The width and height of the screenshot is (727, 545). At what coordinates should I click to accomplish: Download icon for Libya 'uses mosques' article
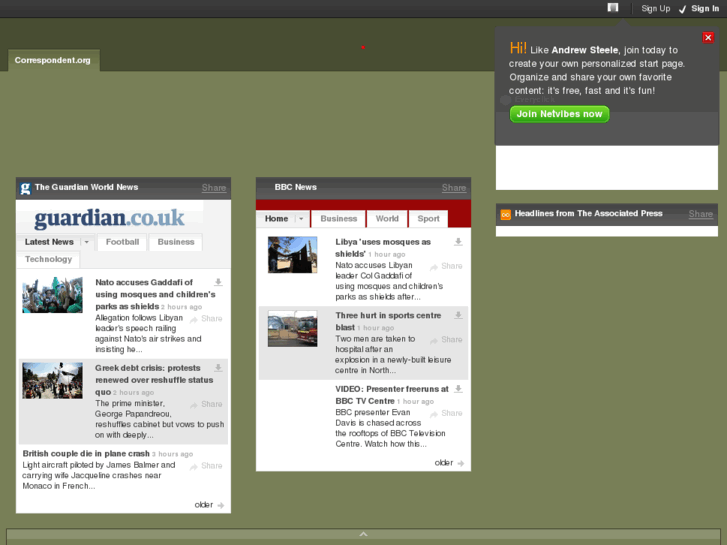(x=458, y=242)
